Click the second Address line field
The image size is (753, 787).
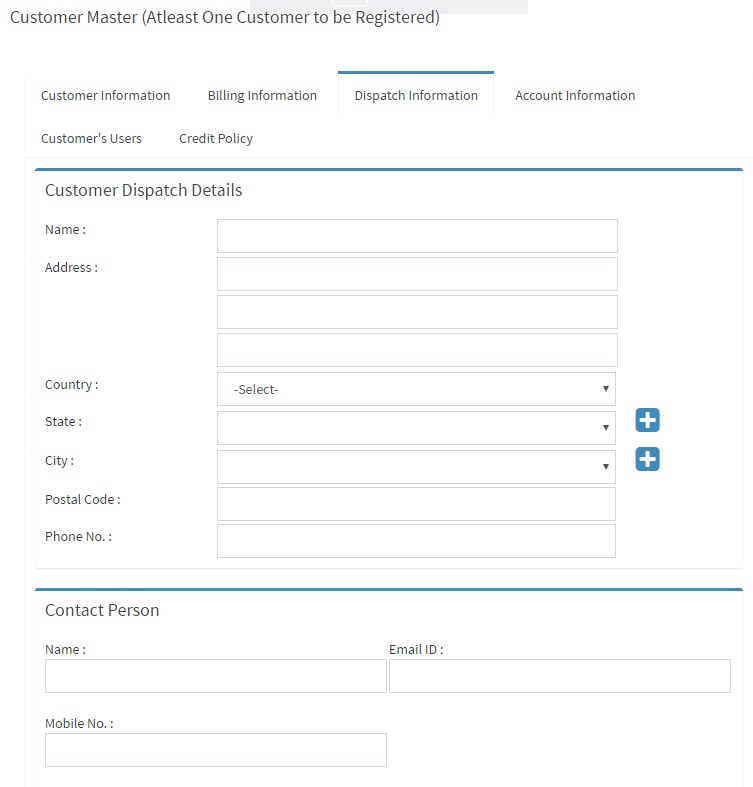click(417, 312)
